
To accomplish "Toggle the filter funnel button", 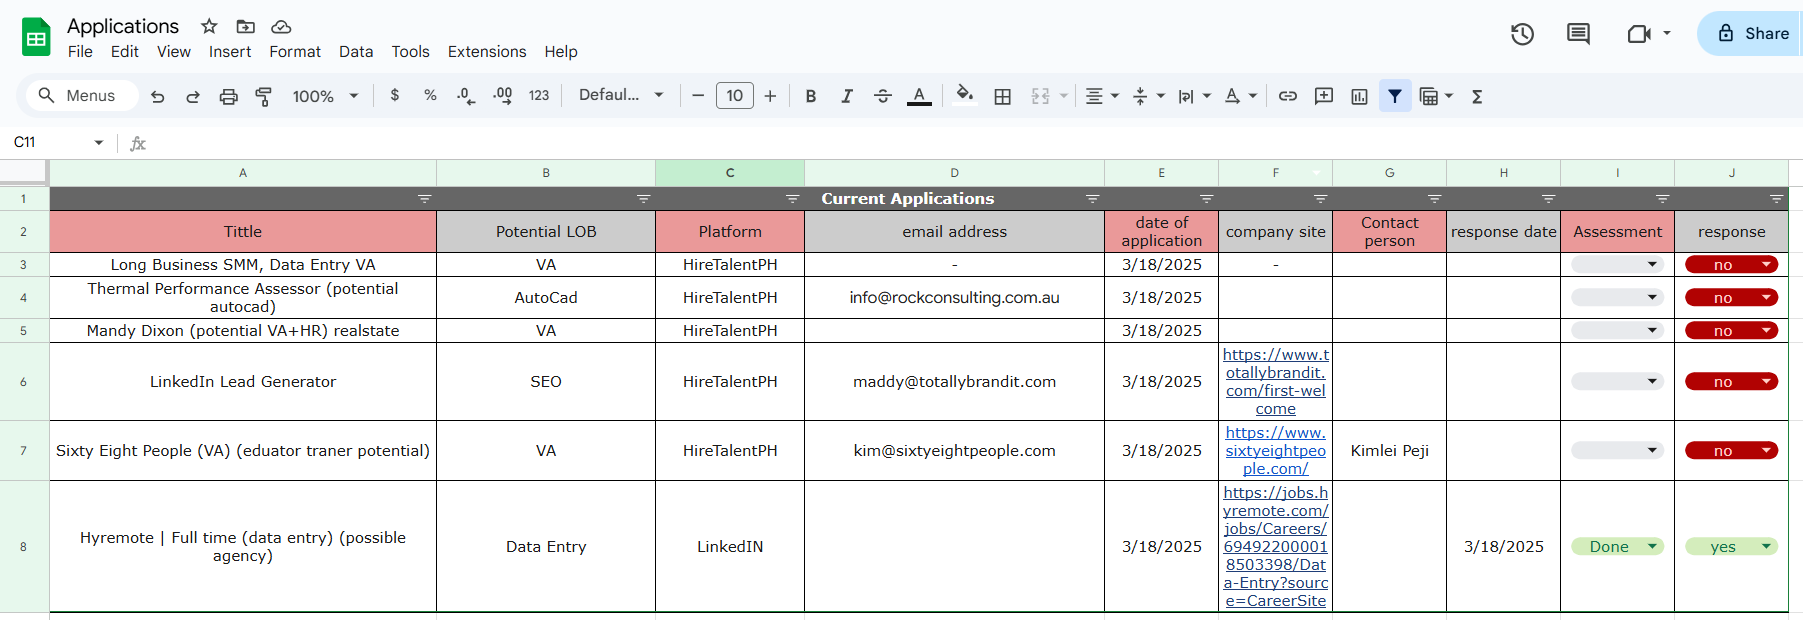I will 1395,96.
